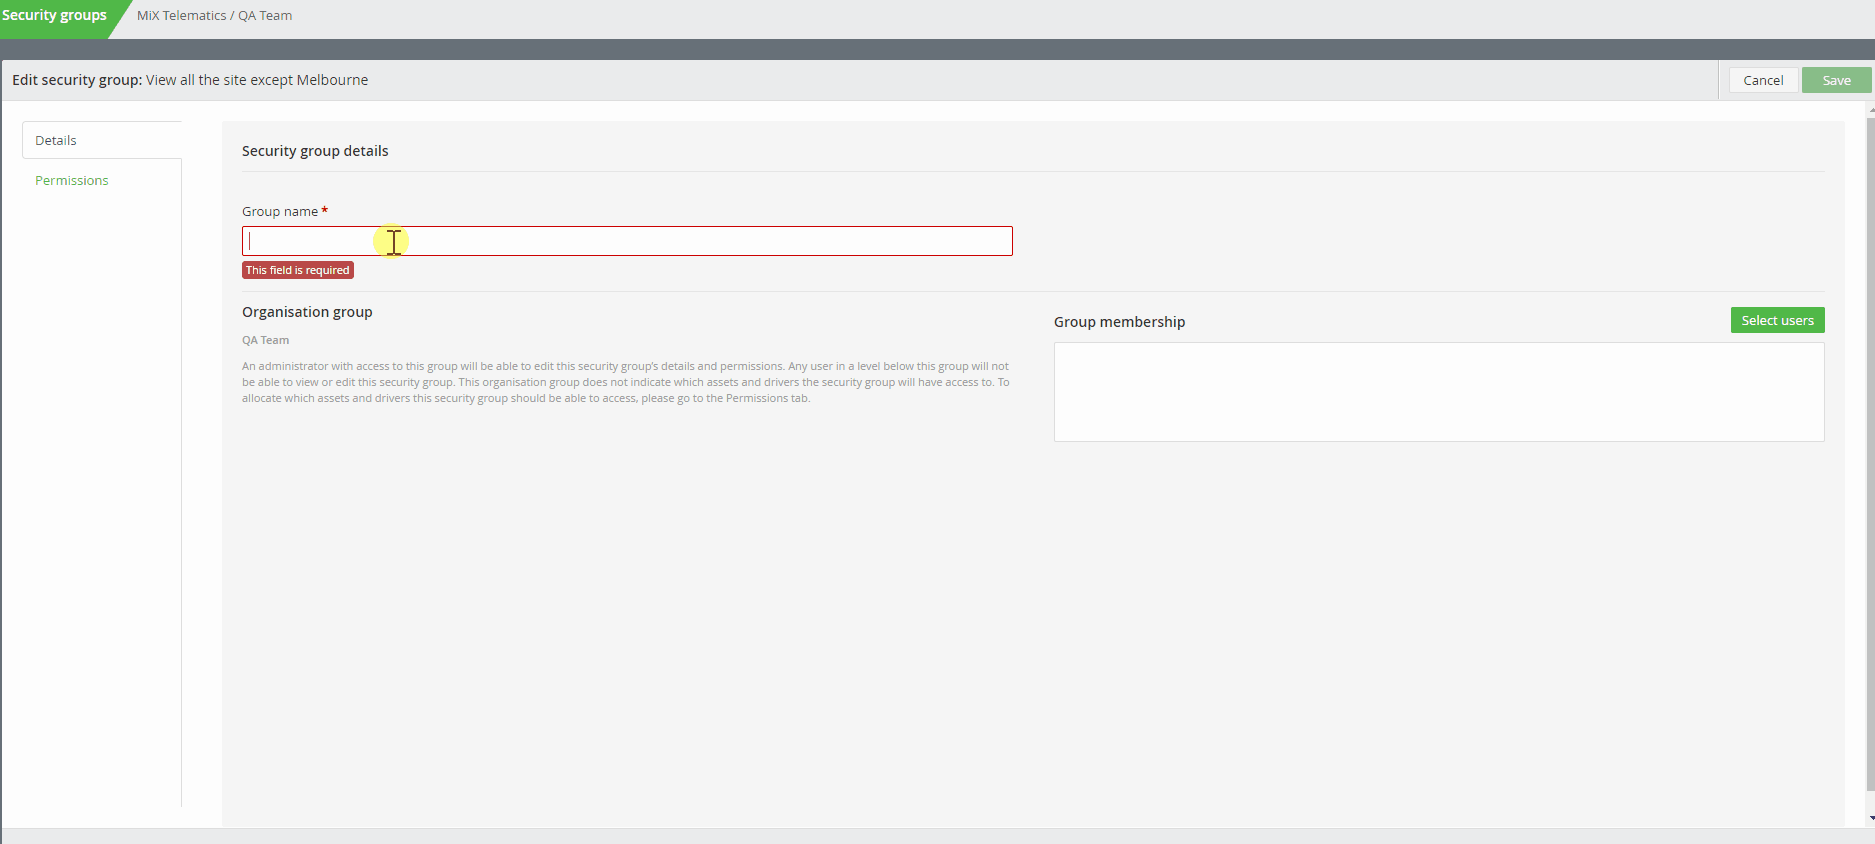
Task: Click the Edit security group title text
Action: (190, 80)
